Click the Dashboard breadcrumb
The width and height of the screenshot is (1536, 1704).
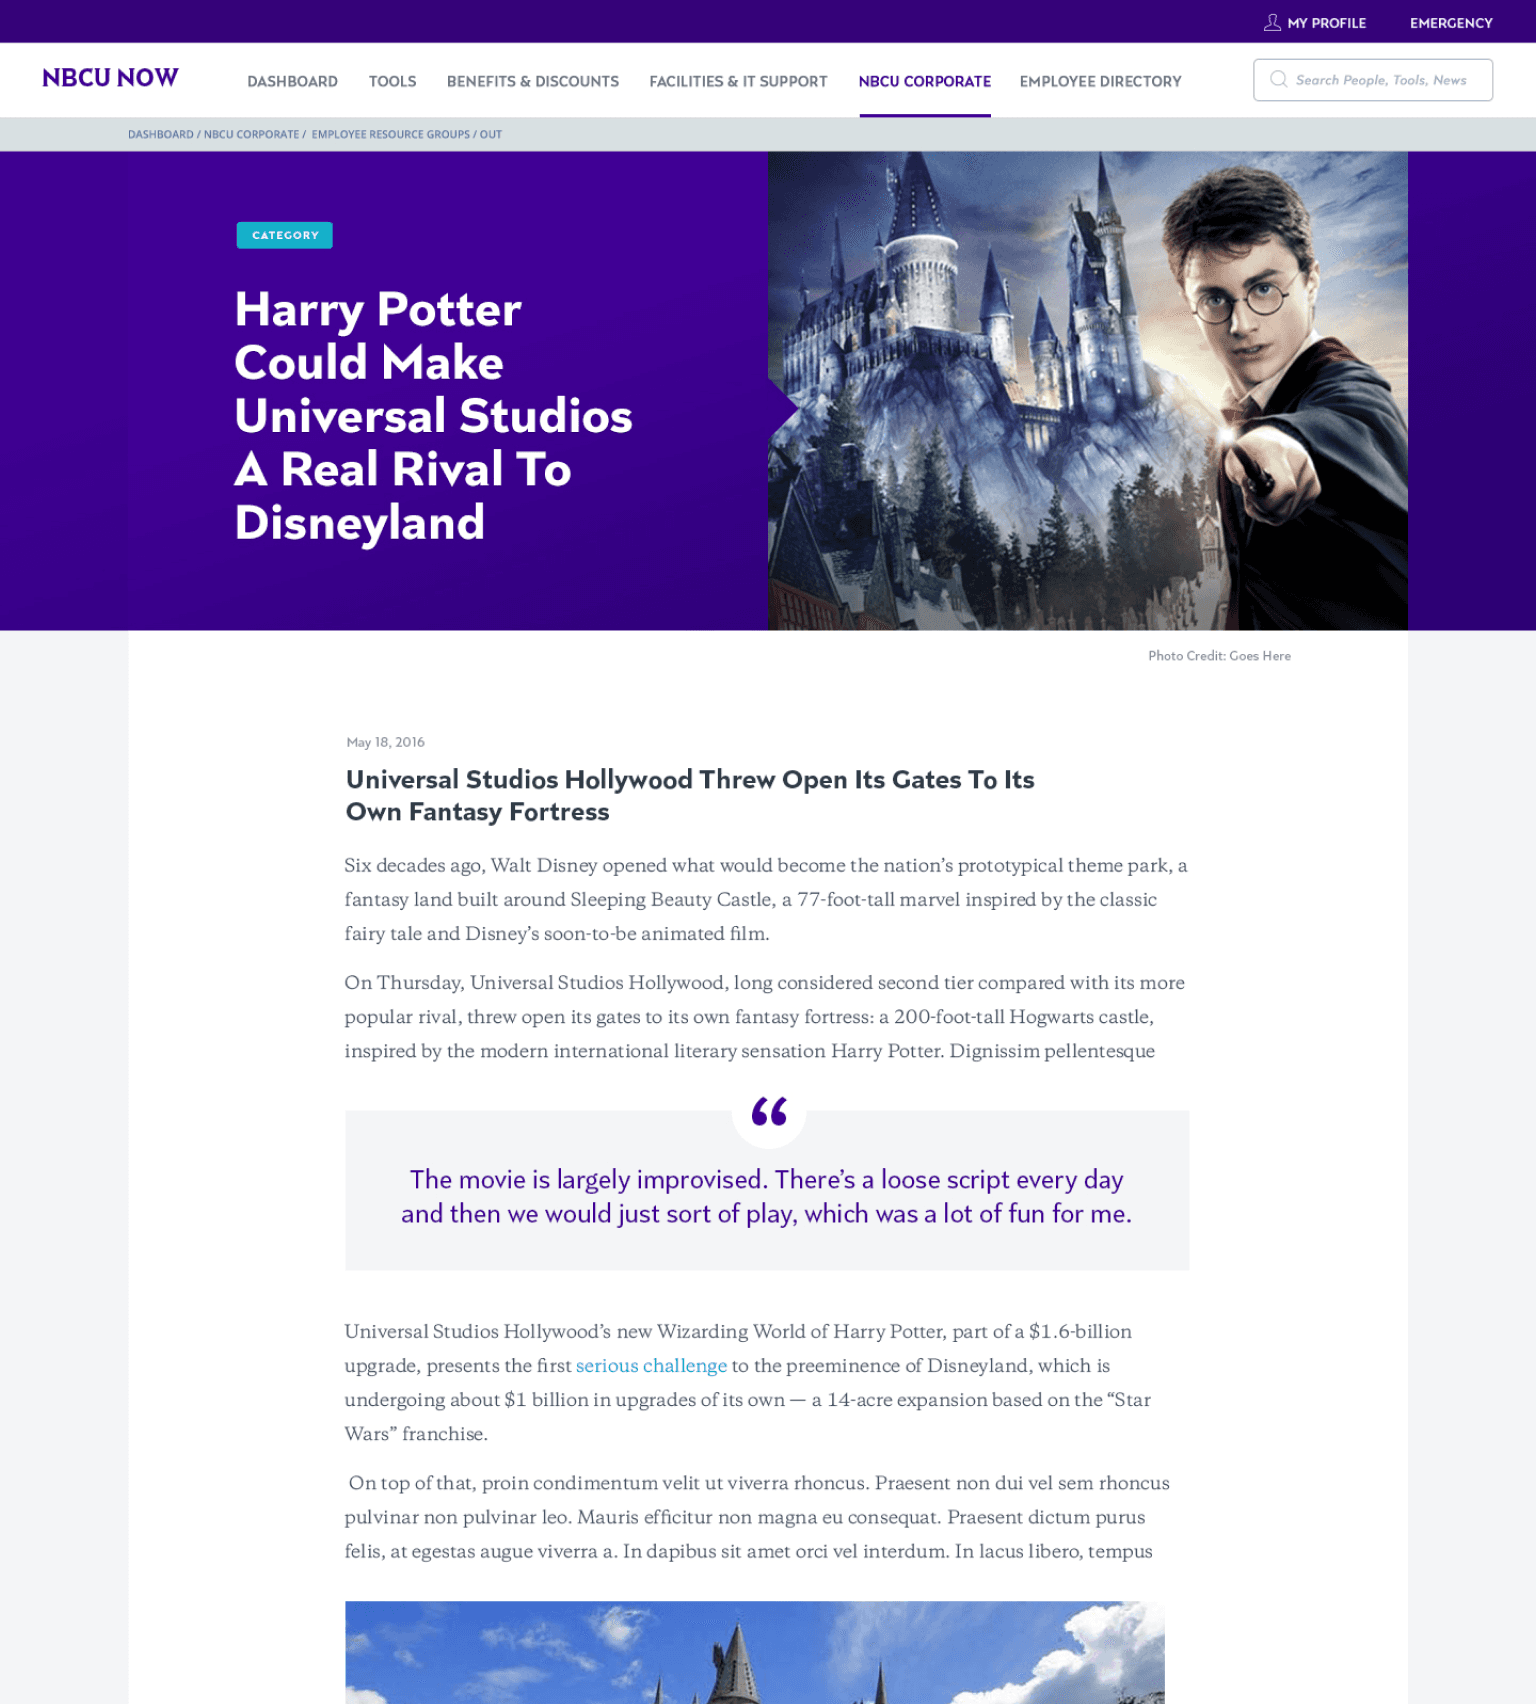coord(161,134)
